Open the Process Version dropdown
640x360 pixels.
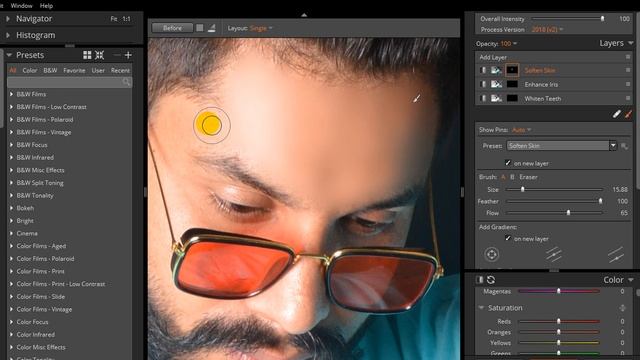coord(547,29)
